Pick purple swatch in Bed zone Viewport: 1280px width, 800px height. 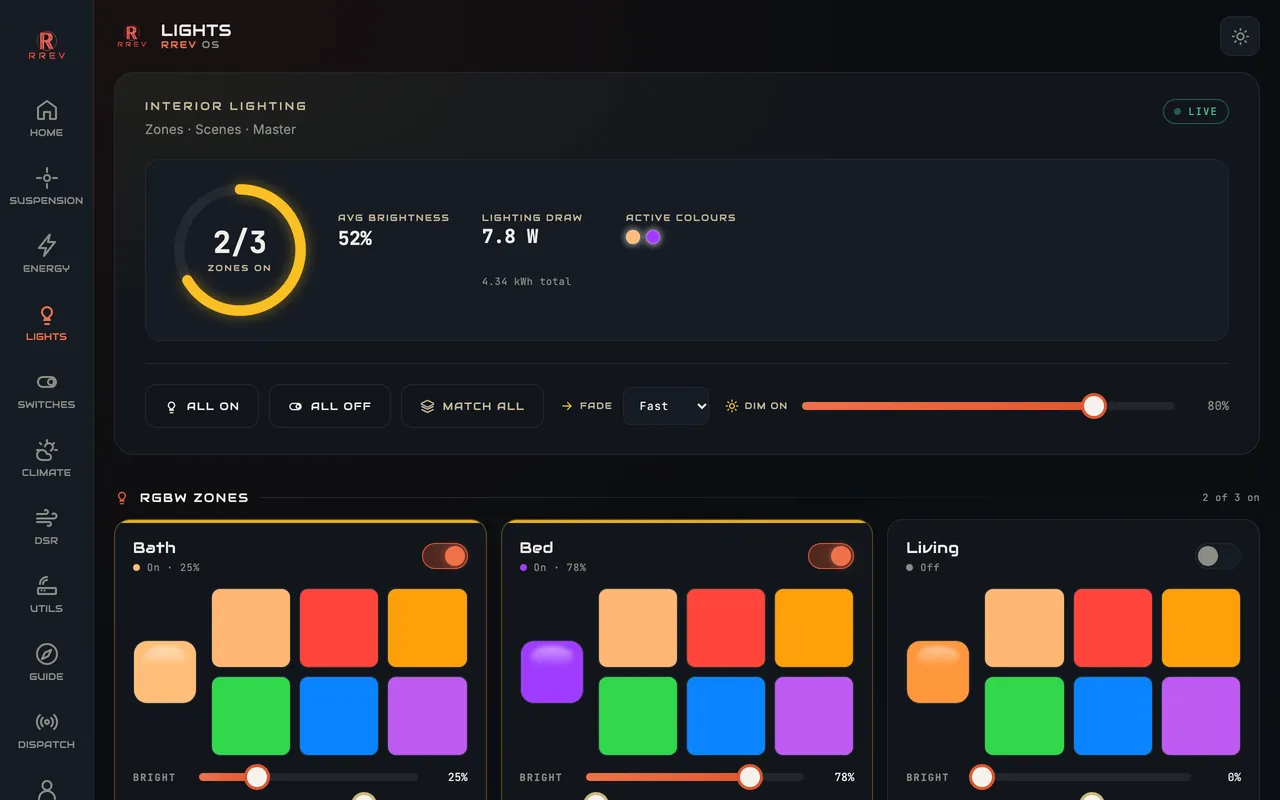coord(814,716)
